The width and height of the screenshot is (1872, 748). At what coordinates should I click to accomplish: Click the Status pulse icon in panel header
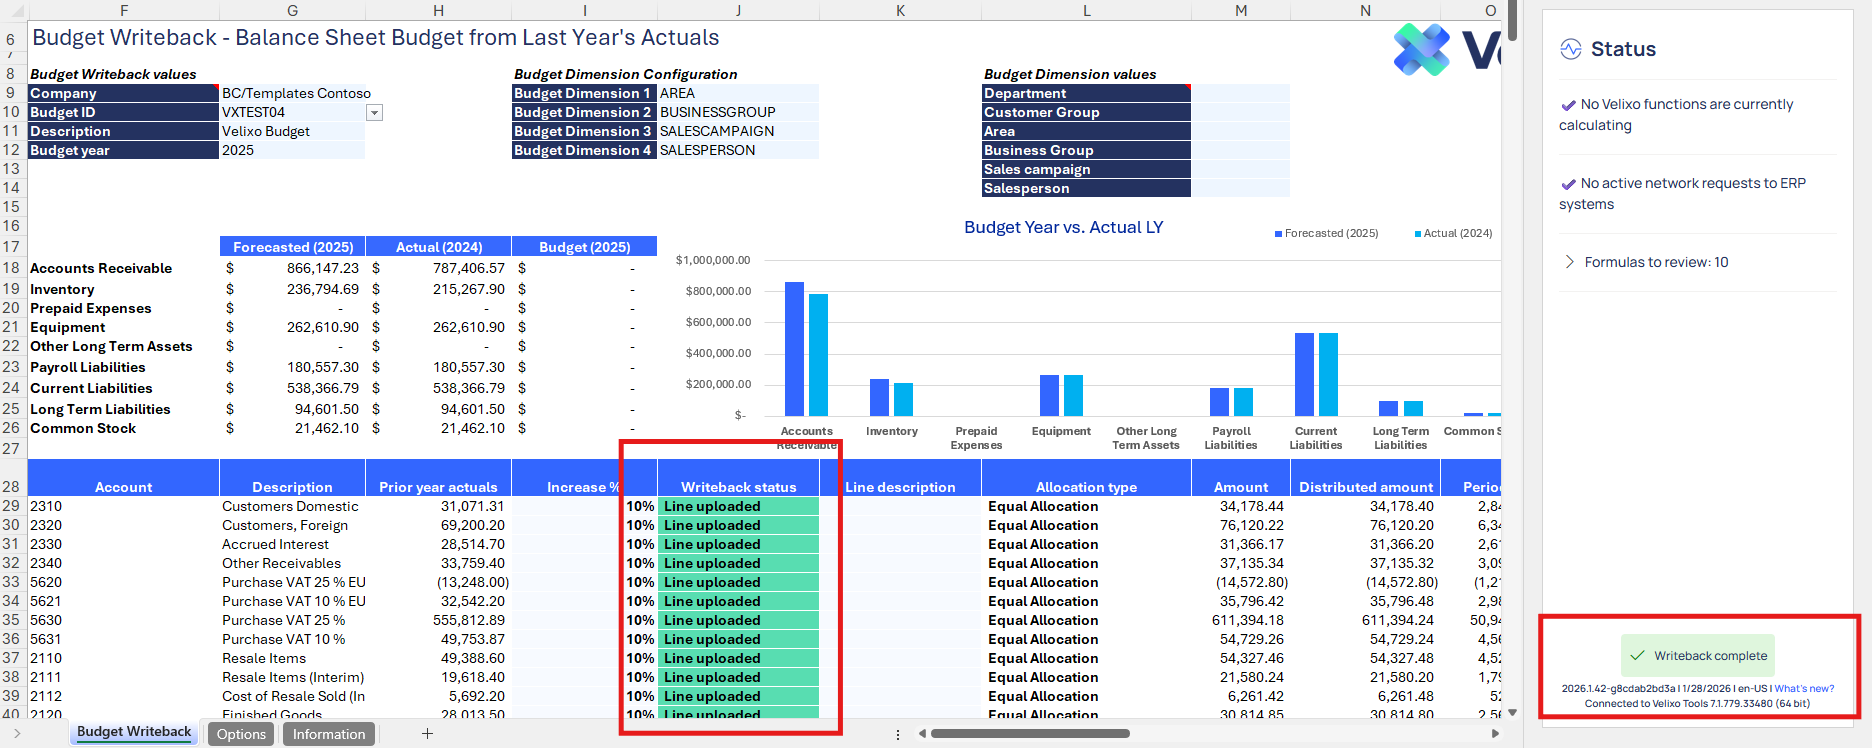click(1571, 49)
